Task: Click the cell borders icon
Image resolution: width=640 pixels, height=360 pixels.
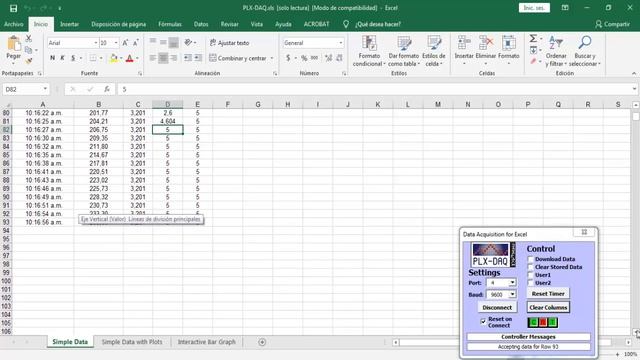Action: (93, 58)
